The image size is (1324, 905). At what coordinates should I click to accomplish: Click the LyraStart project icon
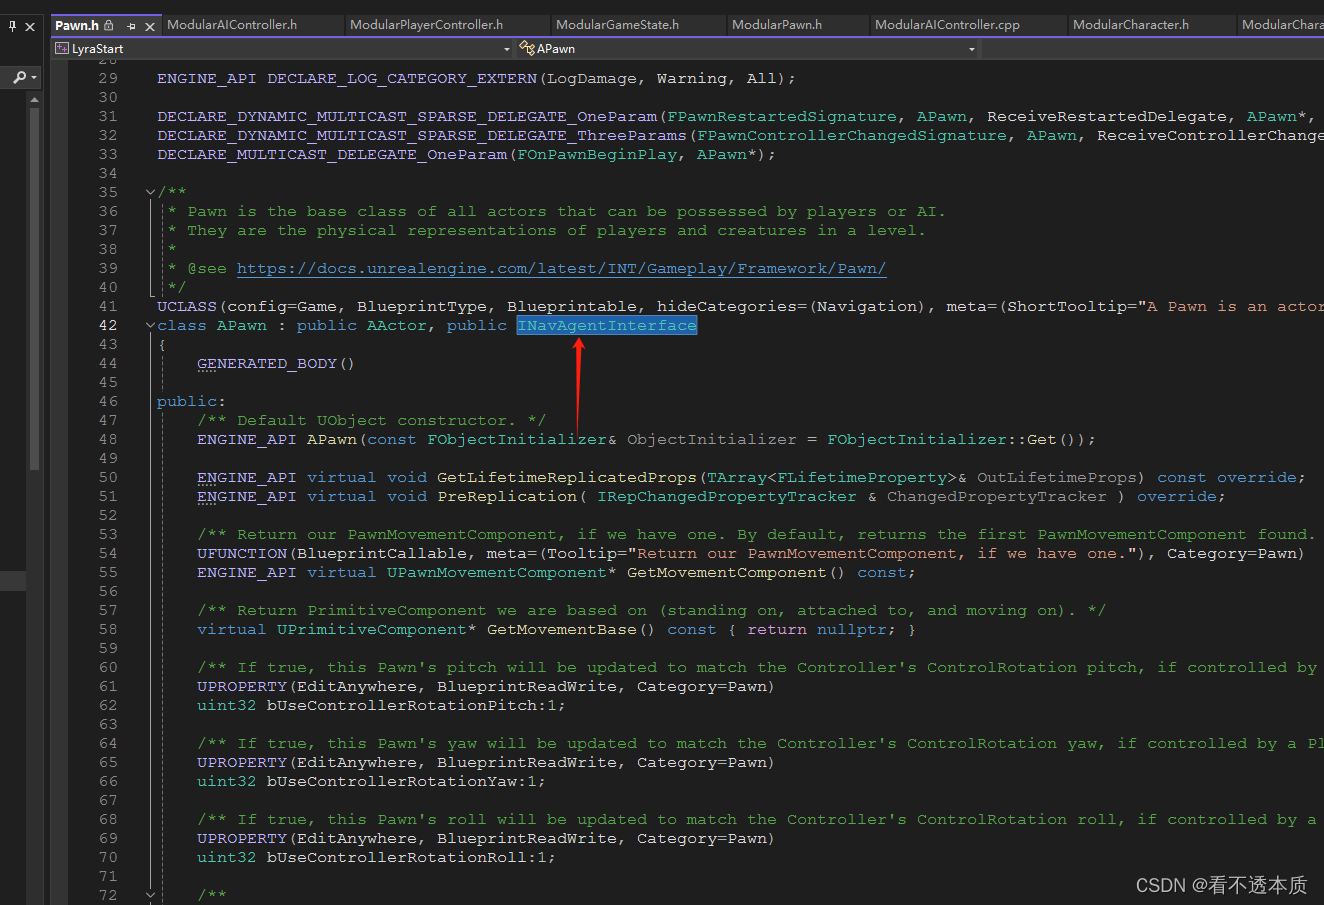tap(62, 48)
